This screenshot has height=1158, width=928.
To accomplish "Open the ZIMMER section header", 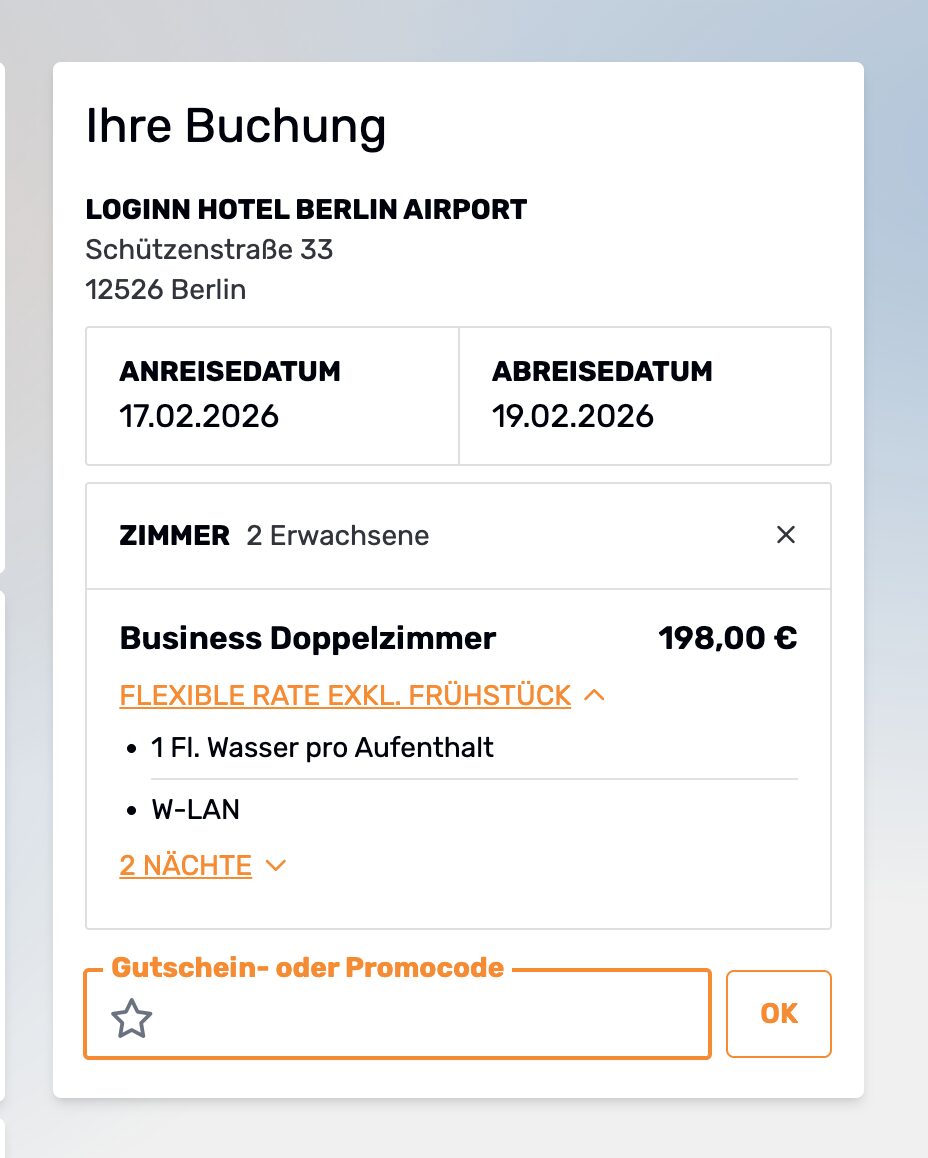I will pos(175,535).
